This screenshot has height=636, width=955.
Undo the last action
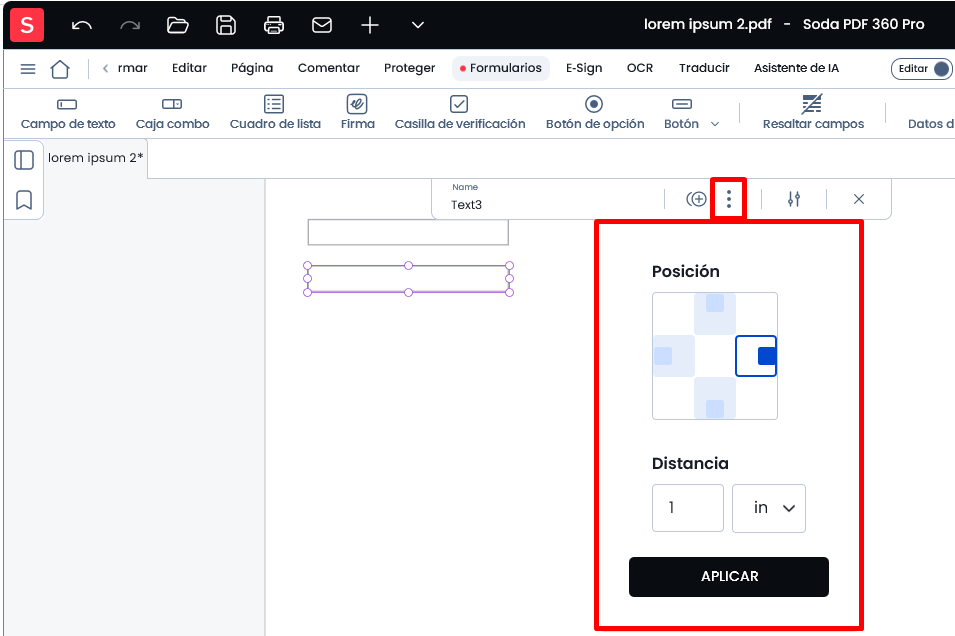(x=82, y=25)
